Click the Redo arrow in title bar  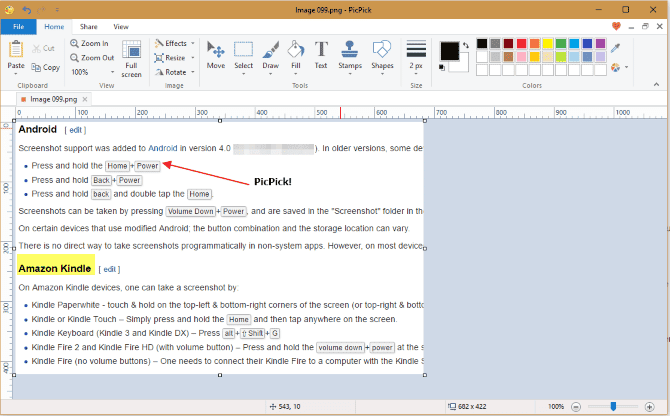click(x=42, y=9)
